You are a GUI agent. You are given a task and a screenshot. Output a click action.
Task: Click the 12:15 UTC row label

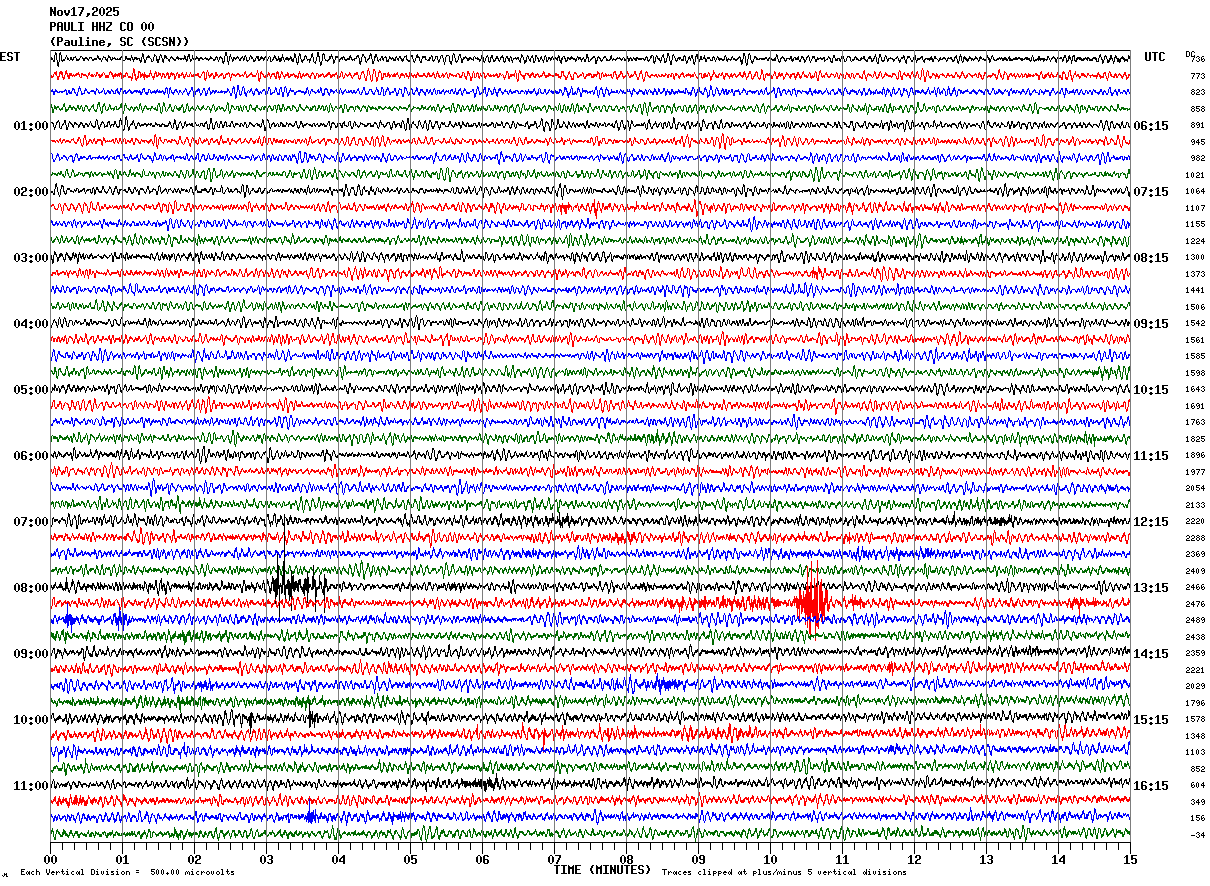(1151, 522)
